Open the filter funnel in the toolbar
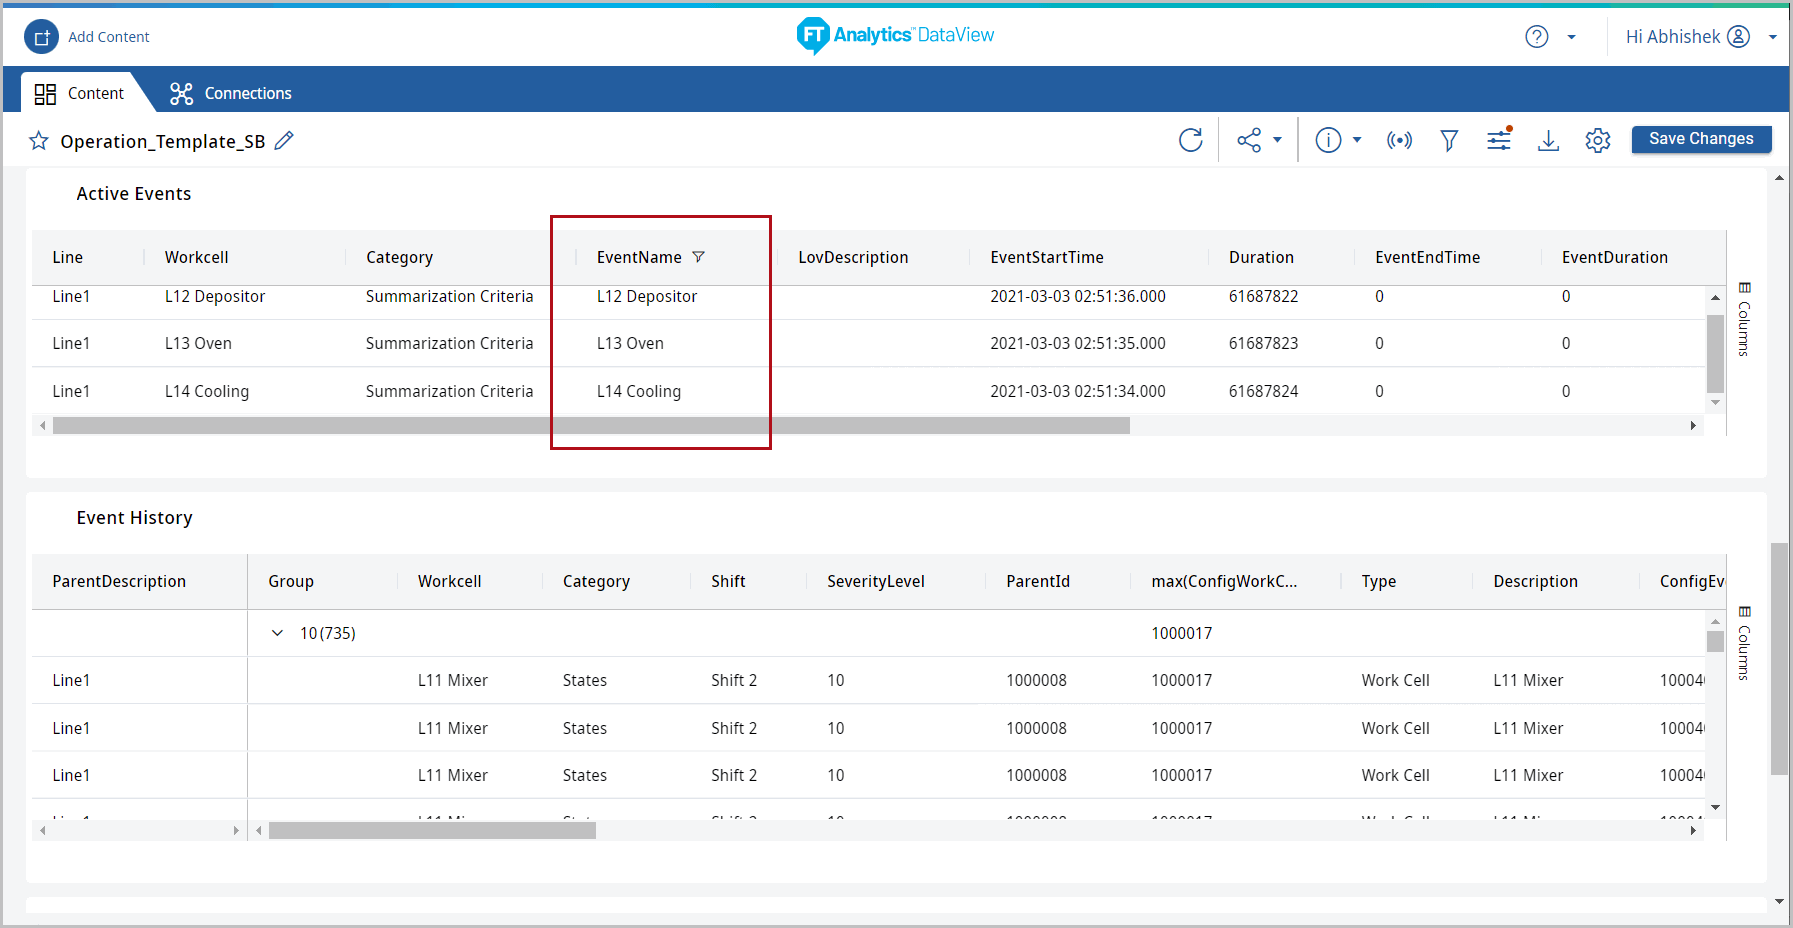The image size is (1793, 928). pyautogui.click(x=1449, y=140)
